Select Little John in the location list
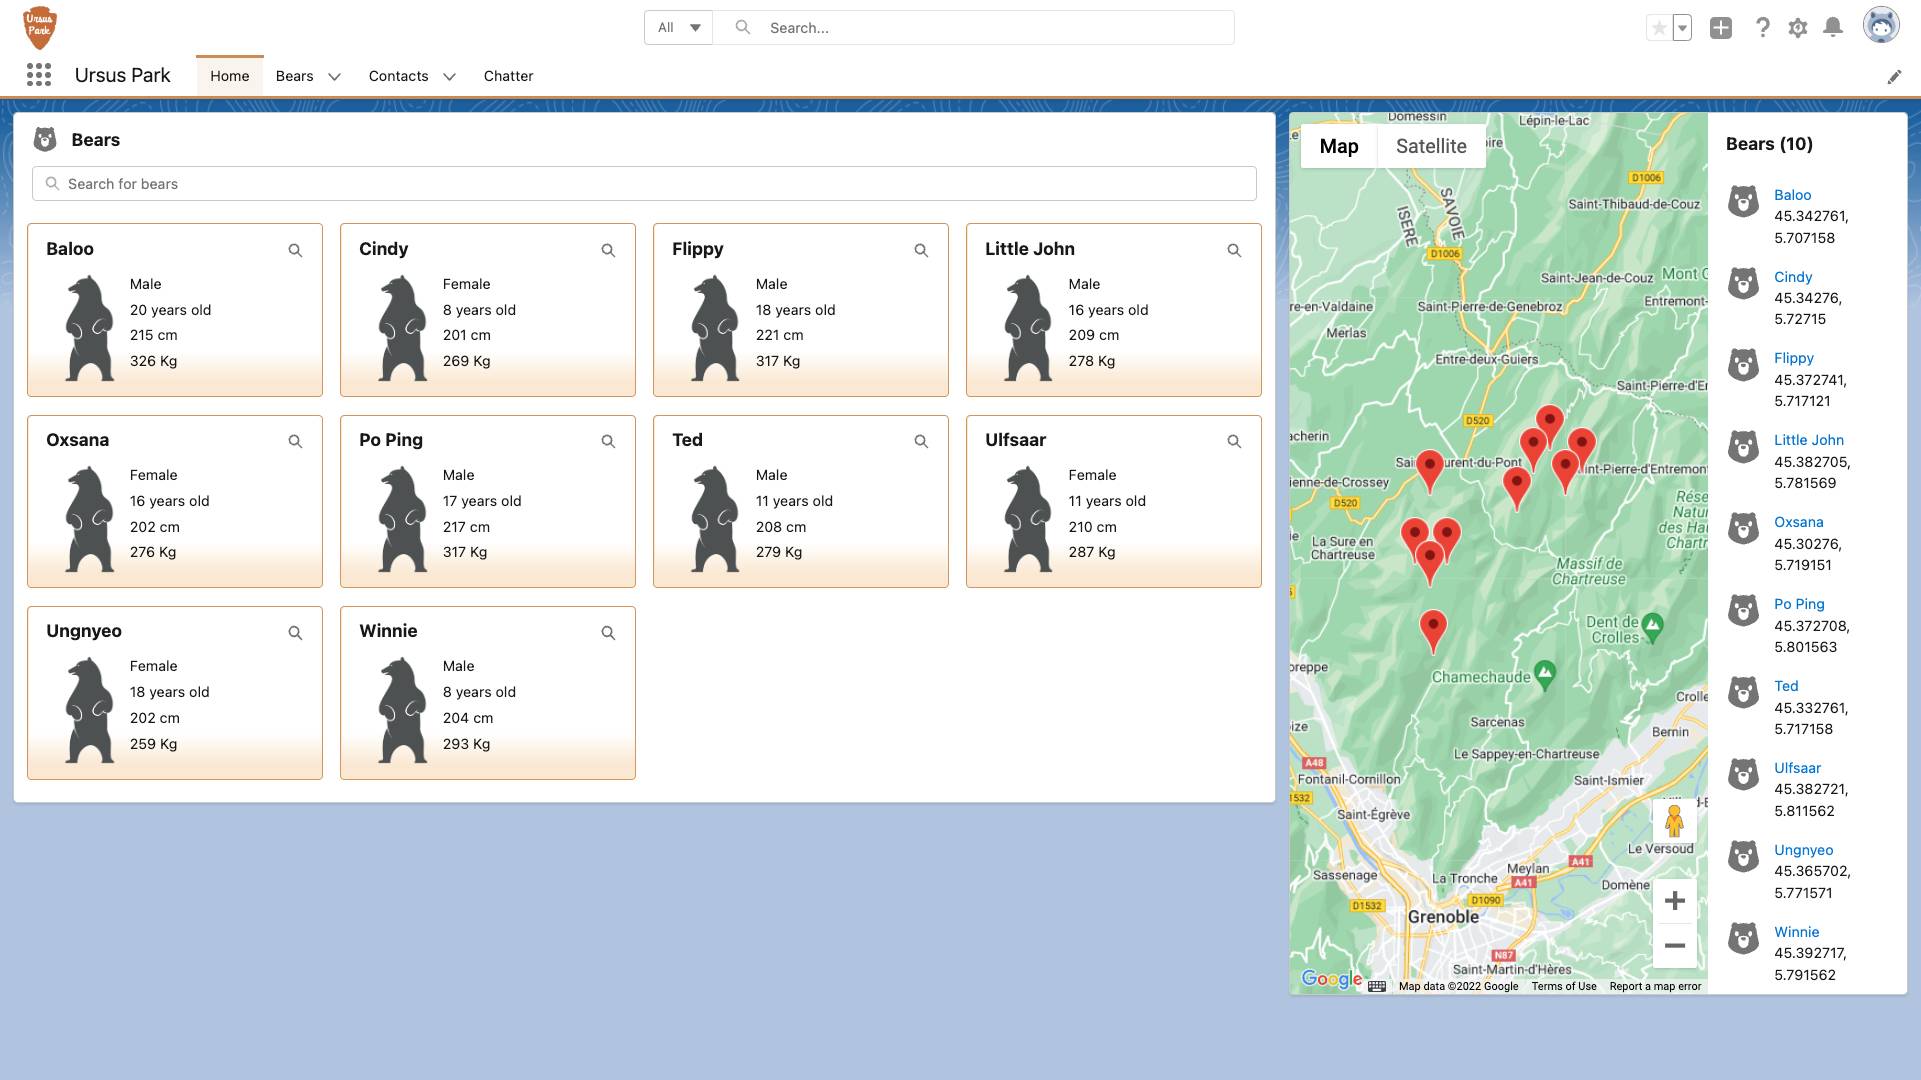This screenshot has height=1080, width=1921. pyautogui.click(x=1809, y=440)
